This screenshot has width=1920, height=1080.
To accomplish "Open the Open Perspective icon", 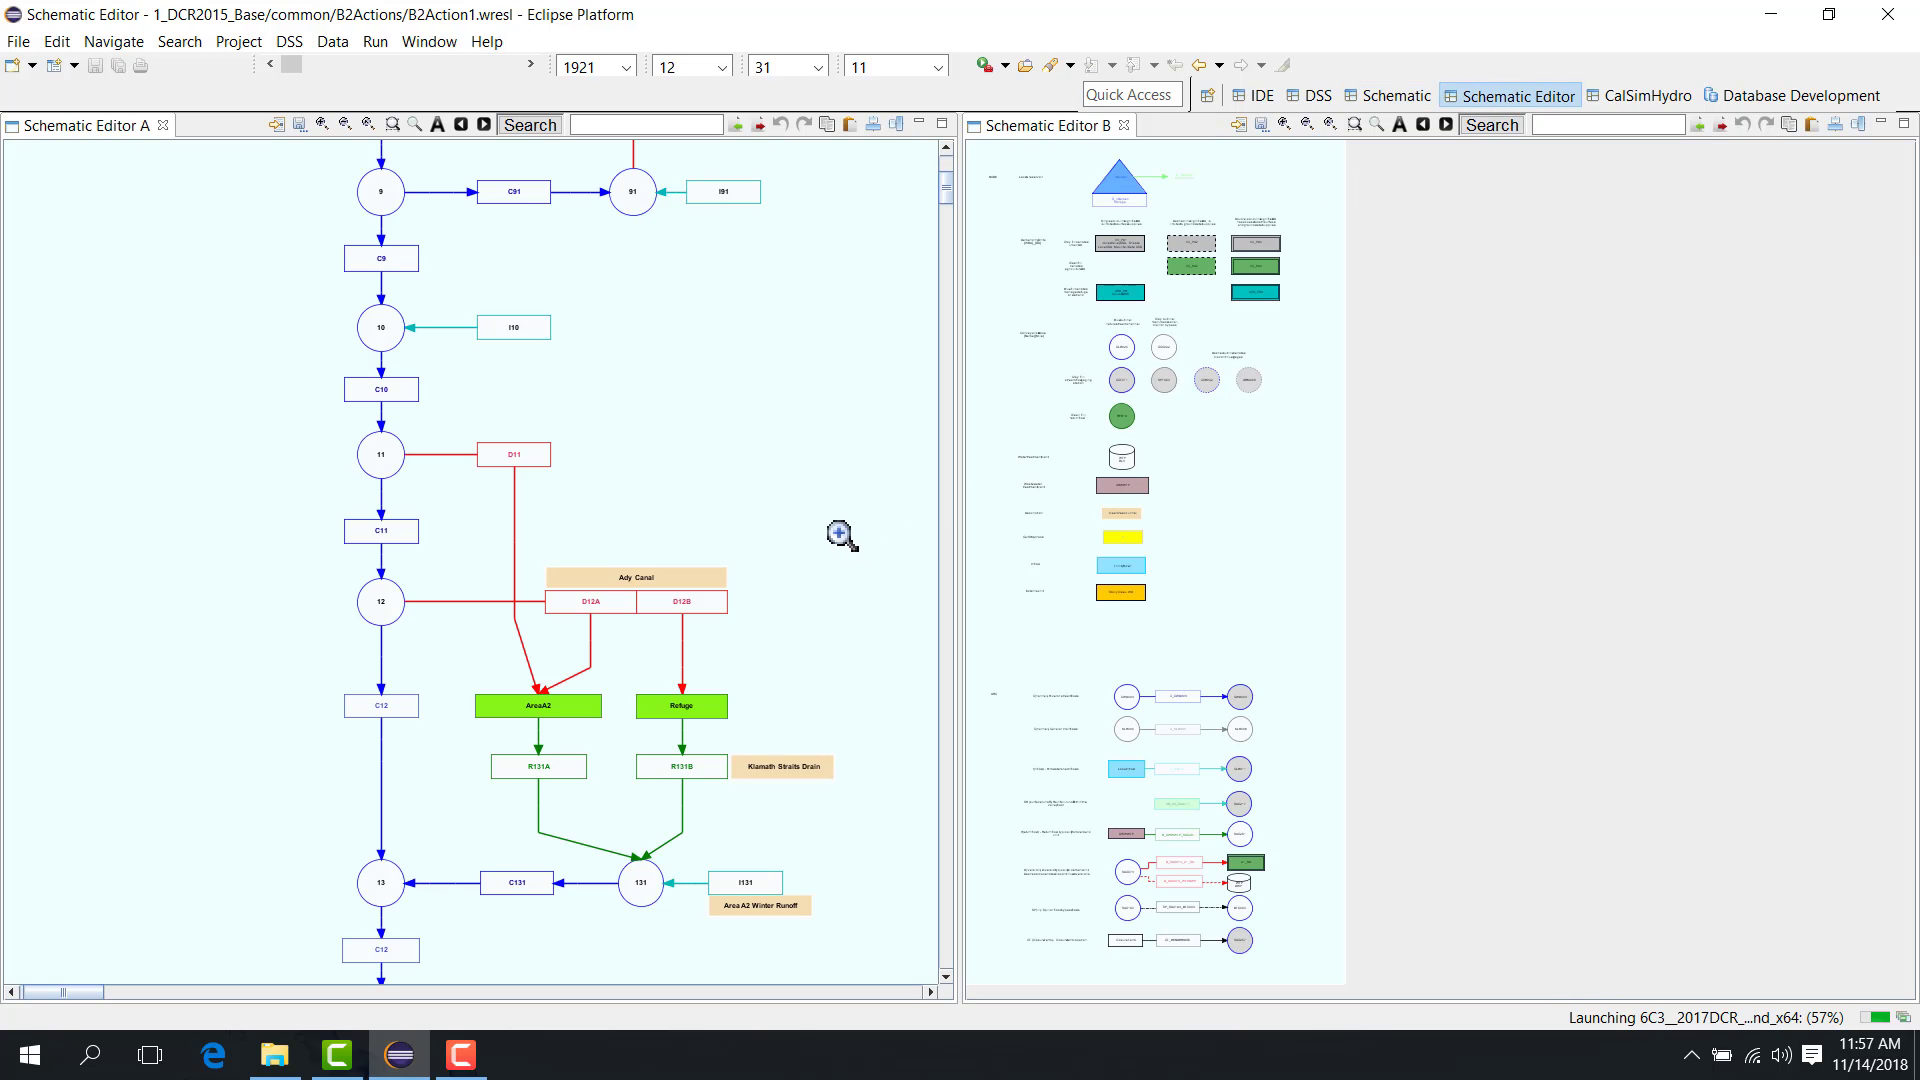I will point(1207,96).
